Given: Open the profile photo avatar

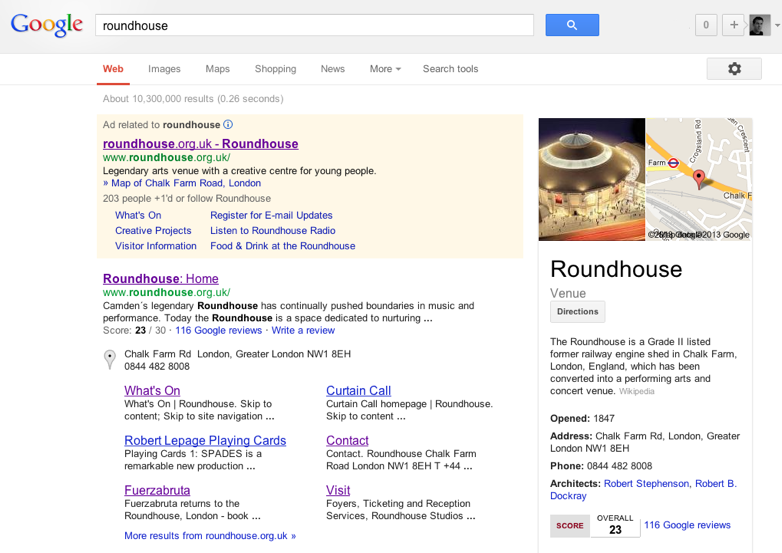Looking at the screenshot, I should 760,25.
